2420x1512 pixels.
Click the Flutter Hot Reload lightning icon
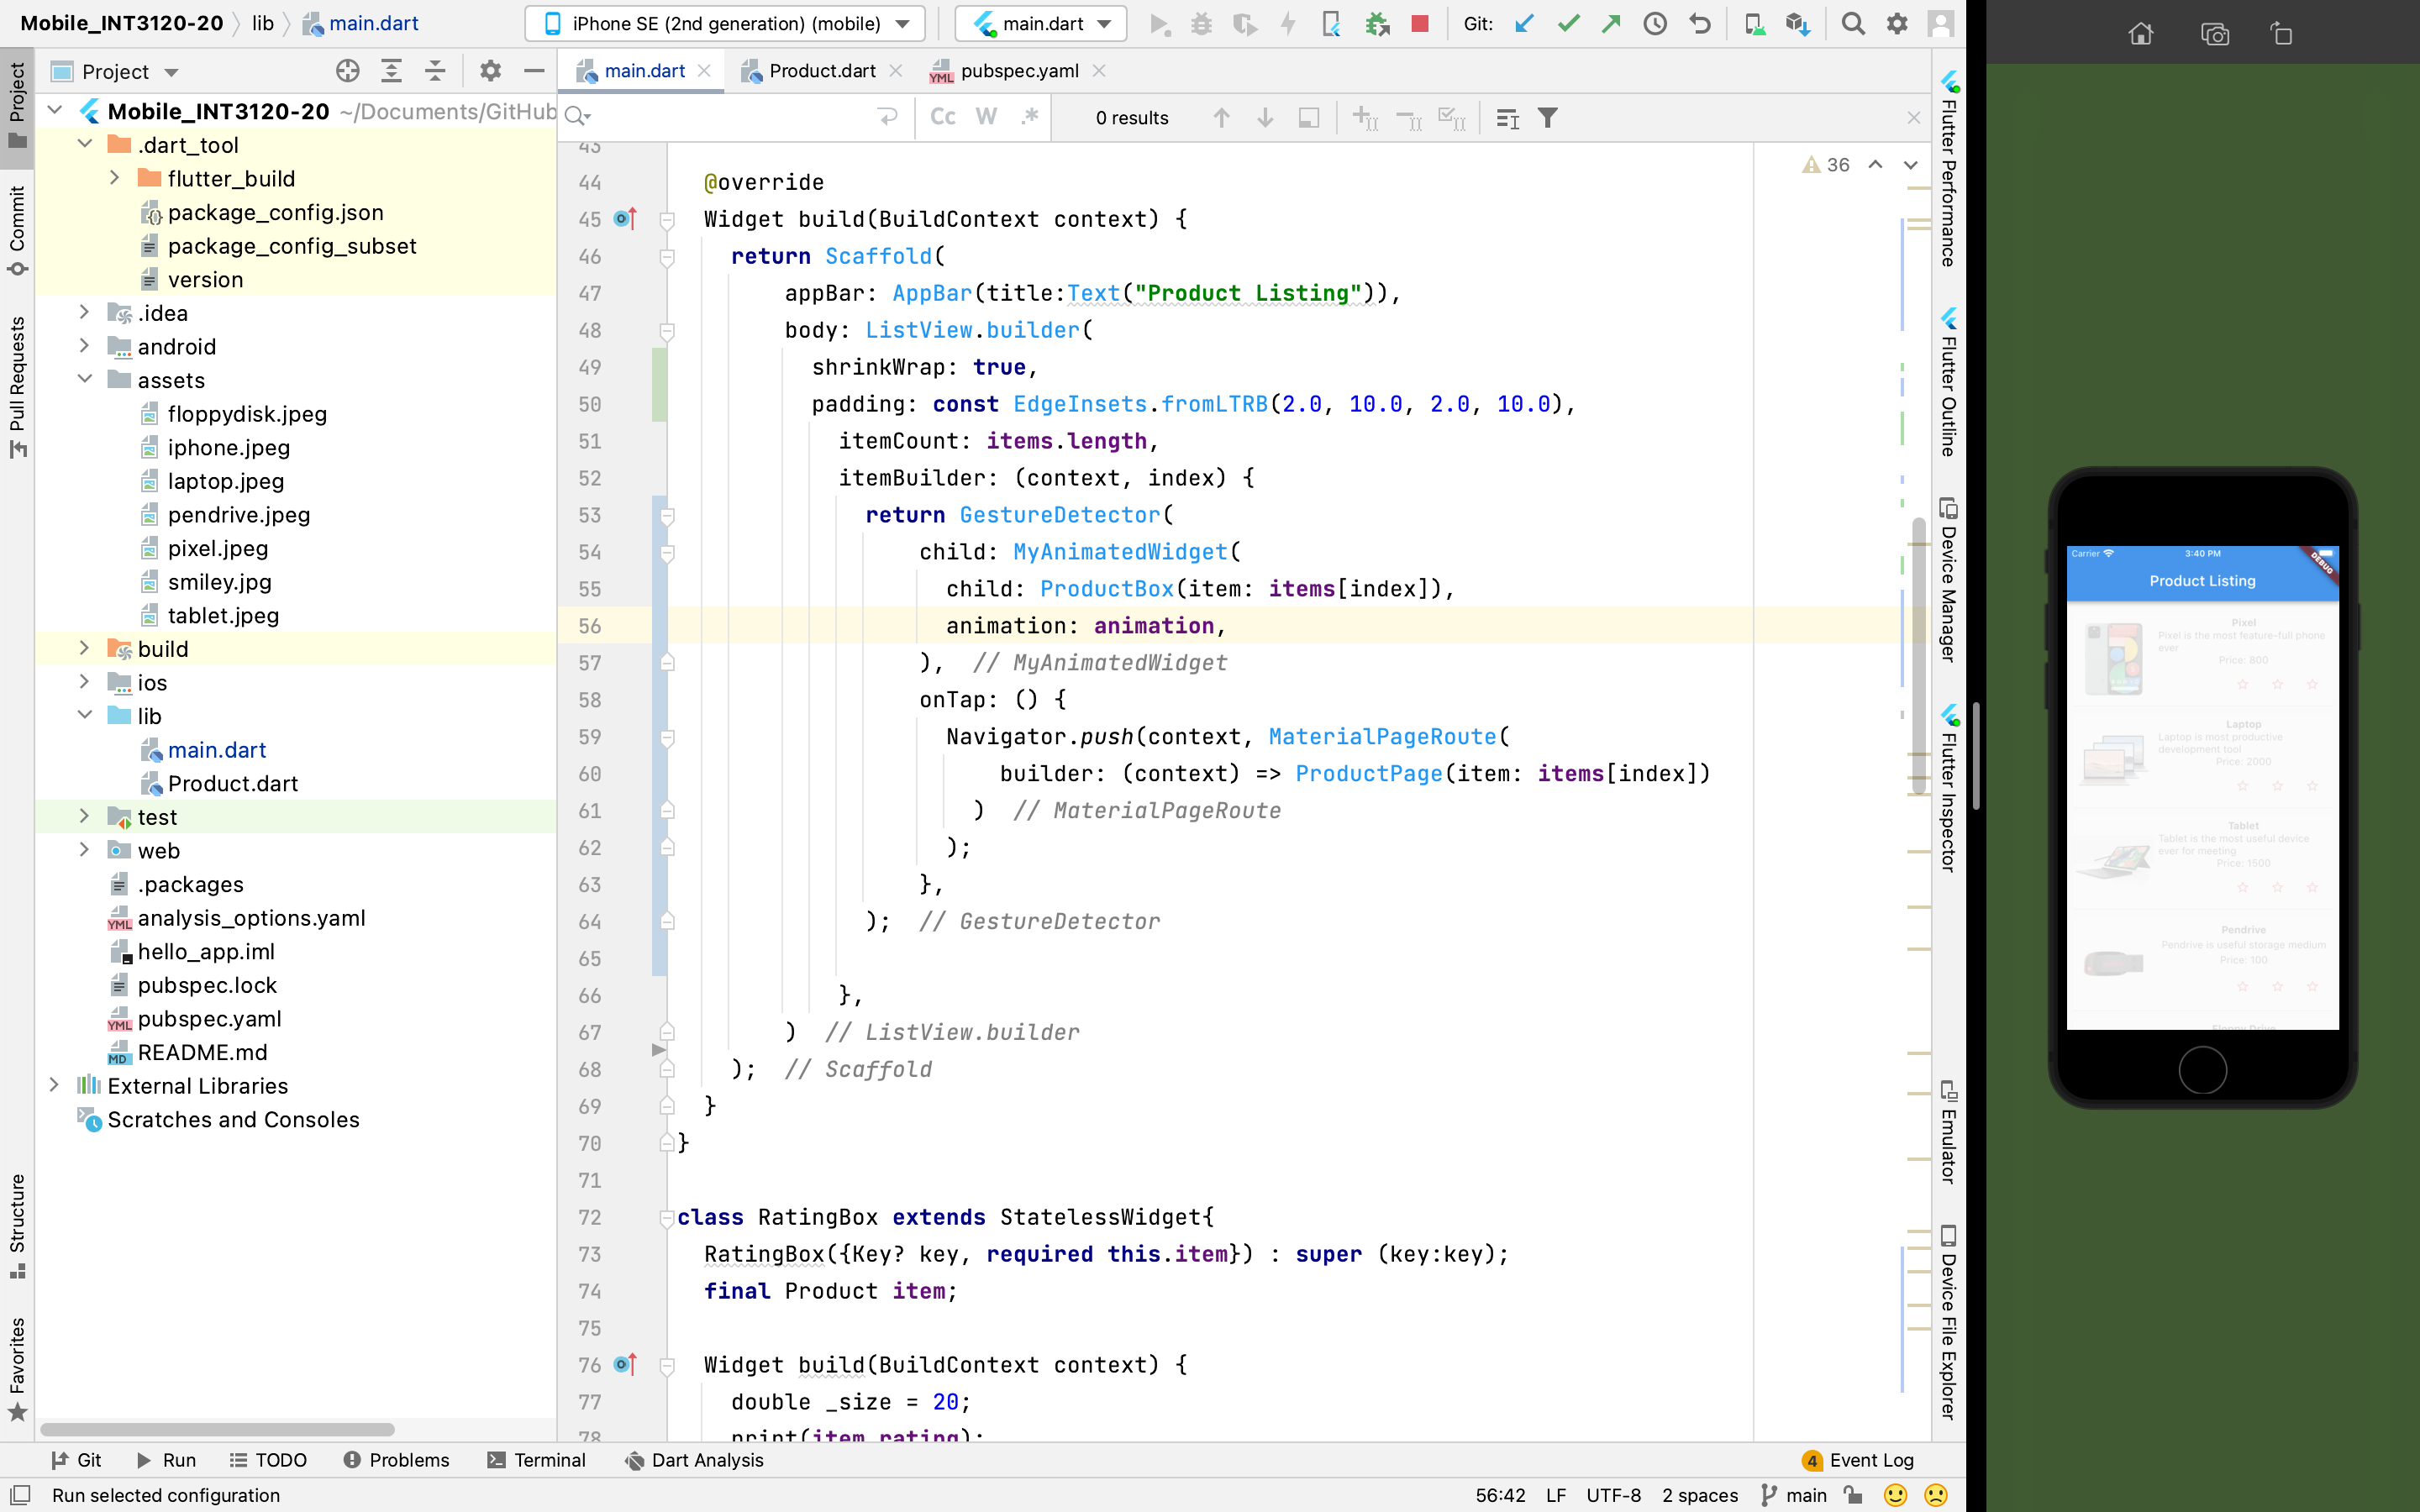click(x=1289, y=23)
